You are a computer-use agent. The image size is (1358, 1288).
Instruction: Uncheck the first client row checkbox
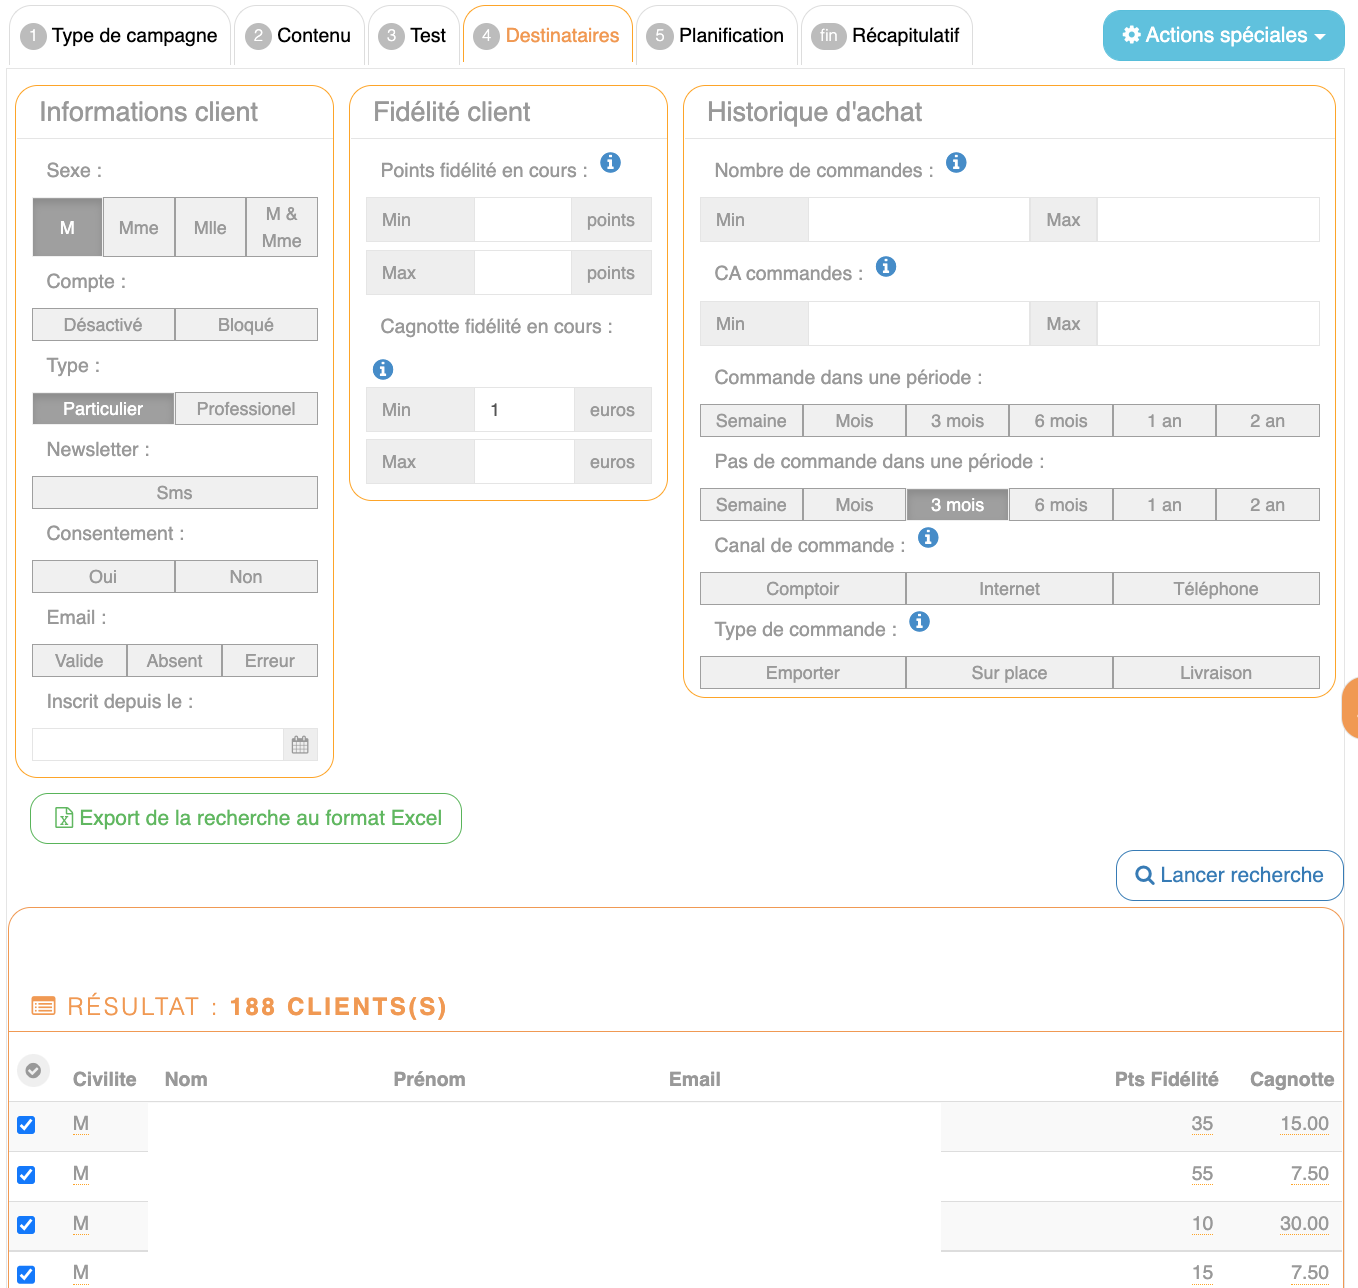(x=27, y=1125)
